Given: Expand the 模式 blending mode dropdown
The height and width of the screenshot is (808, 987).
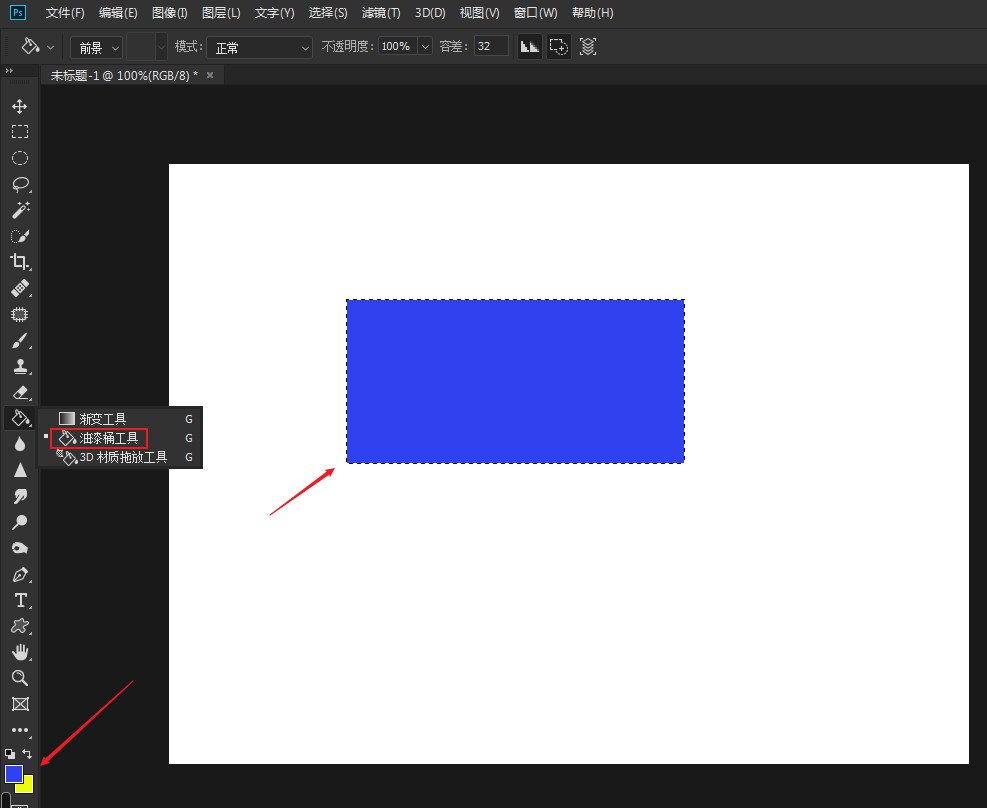Looking at the screenshot, I should click(258, 47).
